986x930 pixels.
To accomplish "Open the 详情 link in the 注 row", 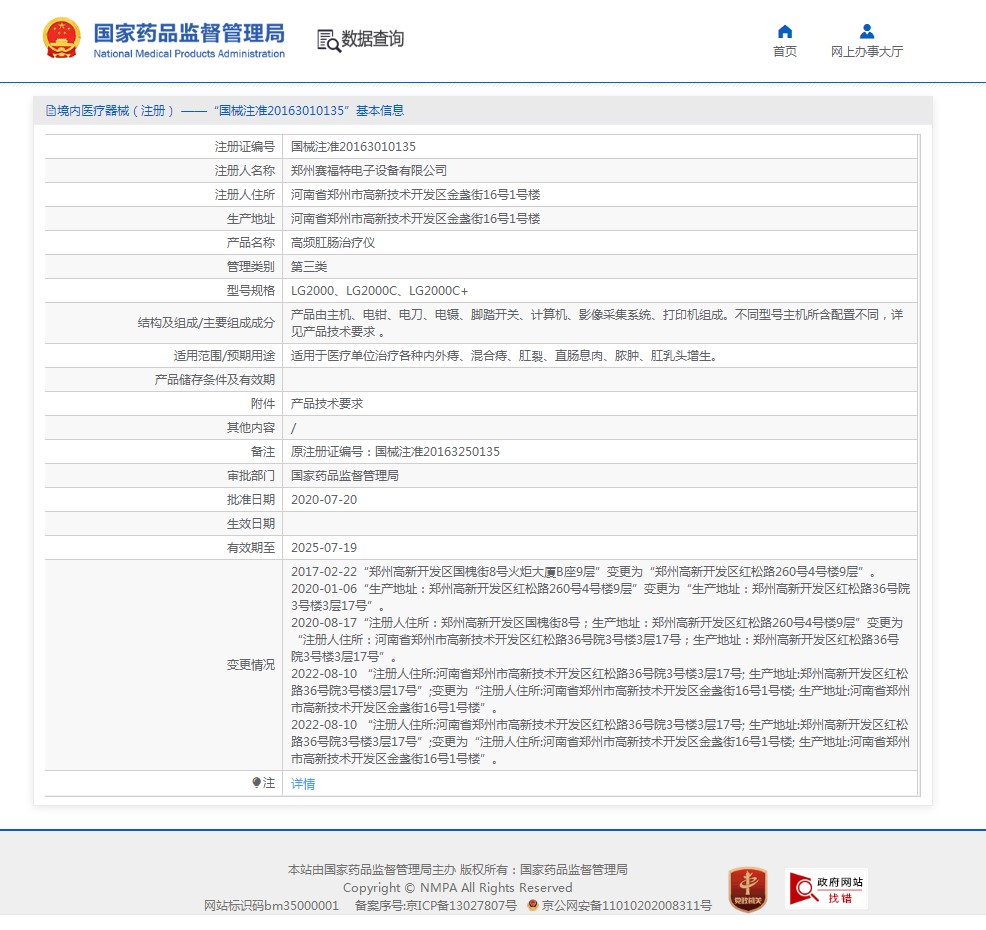I will coord(303,783).
